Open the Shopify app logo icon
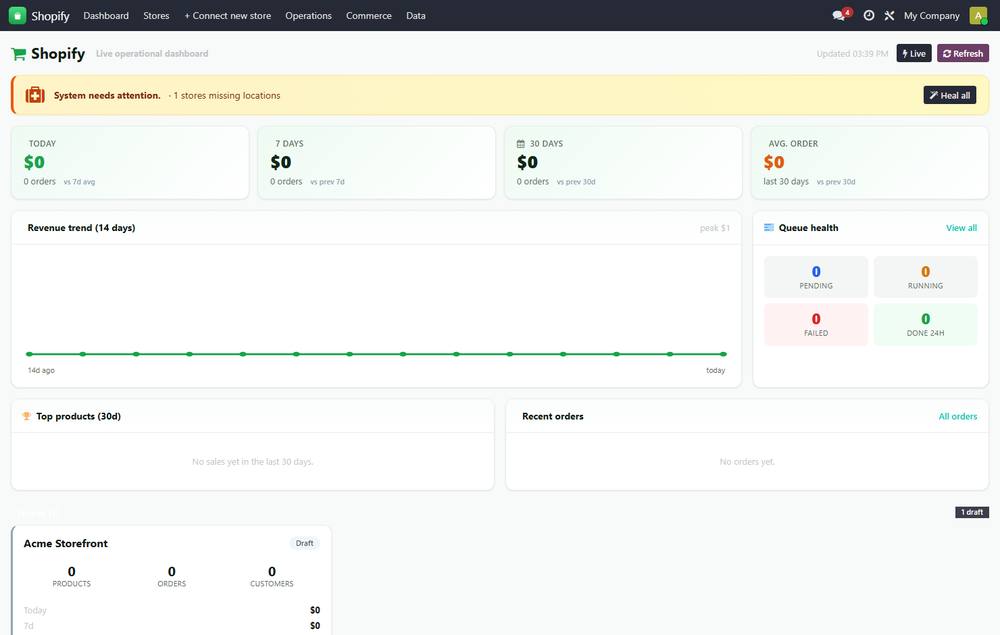1000x635 pixels. point(17,15)
